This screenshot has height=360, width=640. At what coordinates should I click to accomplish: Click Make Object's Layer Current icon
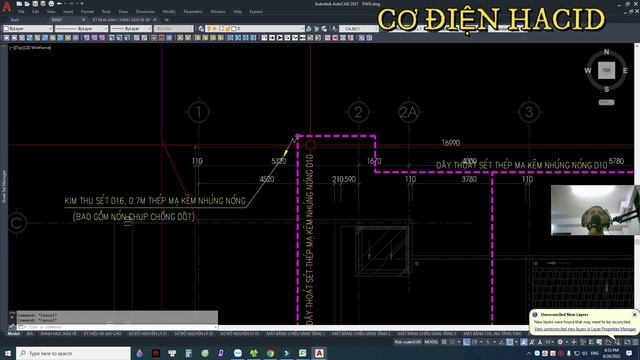pos(309,29)
